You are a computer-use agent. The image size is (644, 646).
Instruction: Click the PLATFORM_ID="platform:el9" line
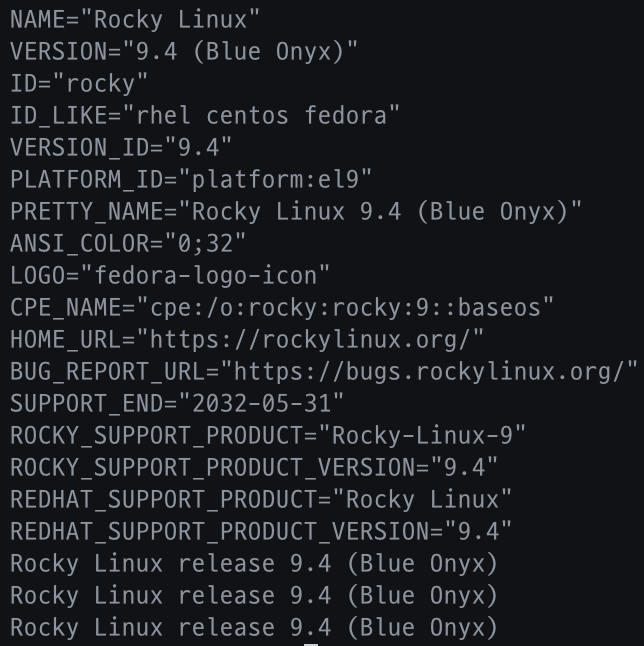(191, 179)
